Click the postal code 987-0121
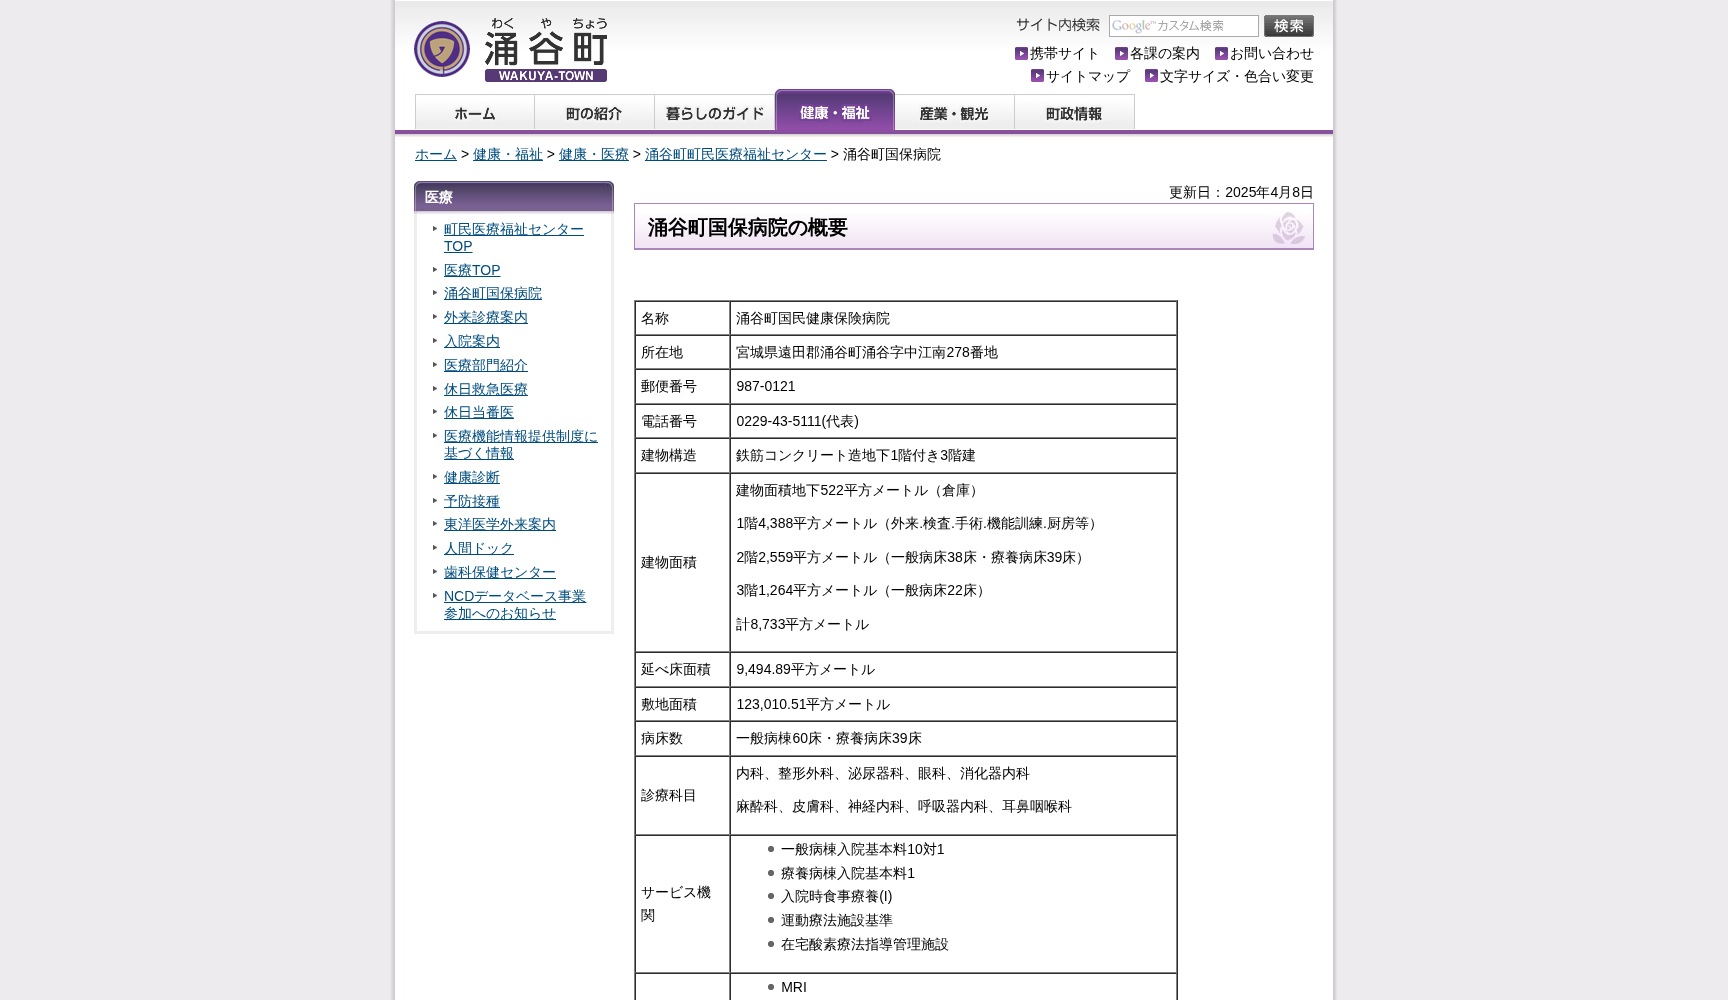 766,386
